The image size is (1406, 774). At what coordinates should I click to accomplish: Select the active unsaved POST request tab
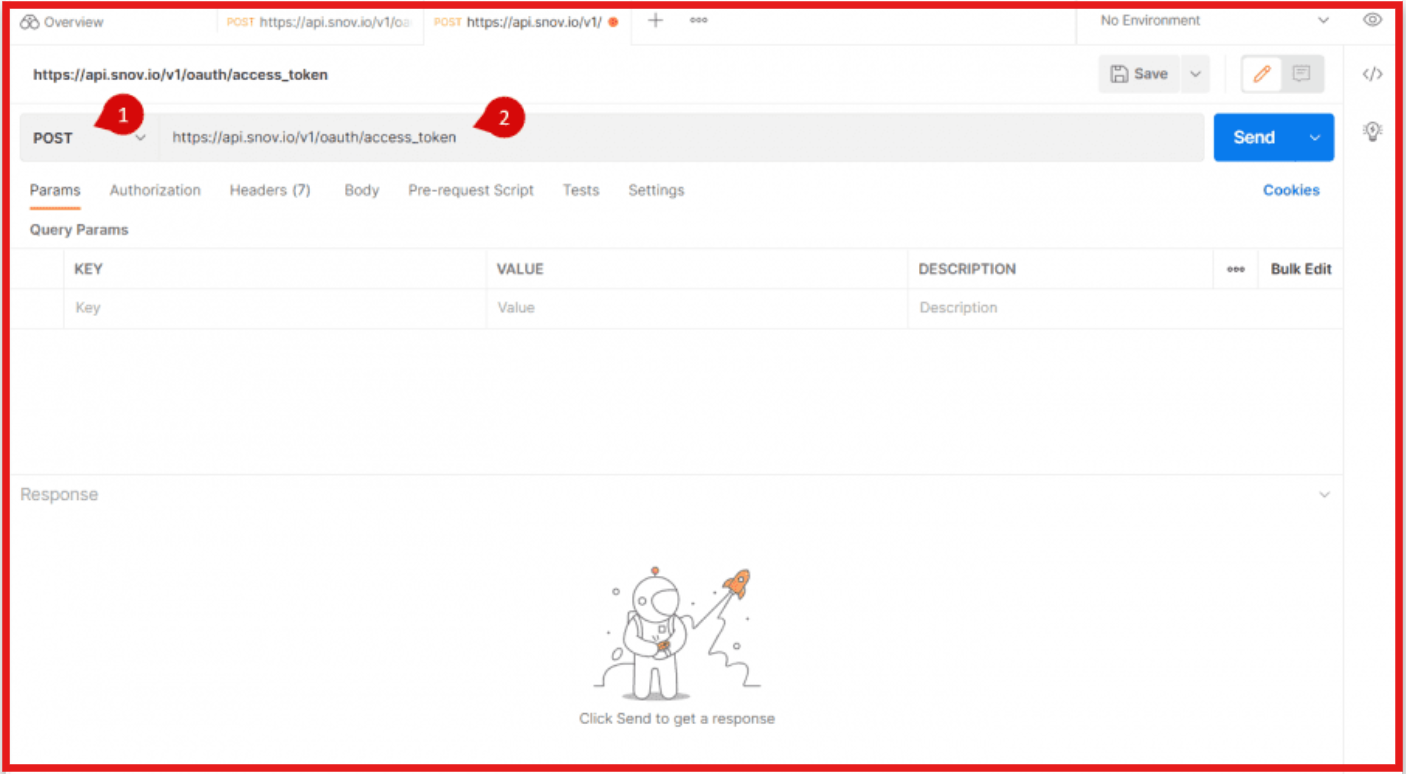(527, 22)
